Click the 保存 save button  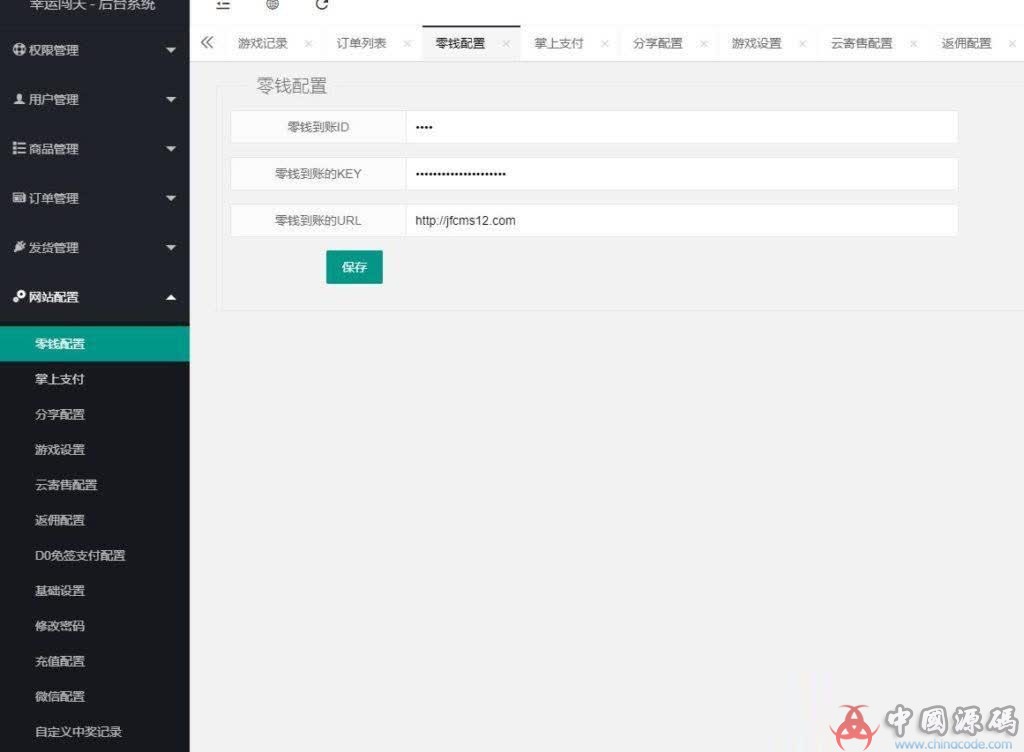point(354,266)
